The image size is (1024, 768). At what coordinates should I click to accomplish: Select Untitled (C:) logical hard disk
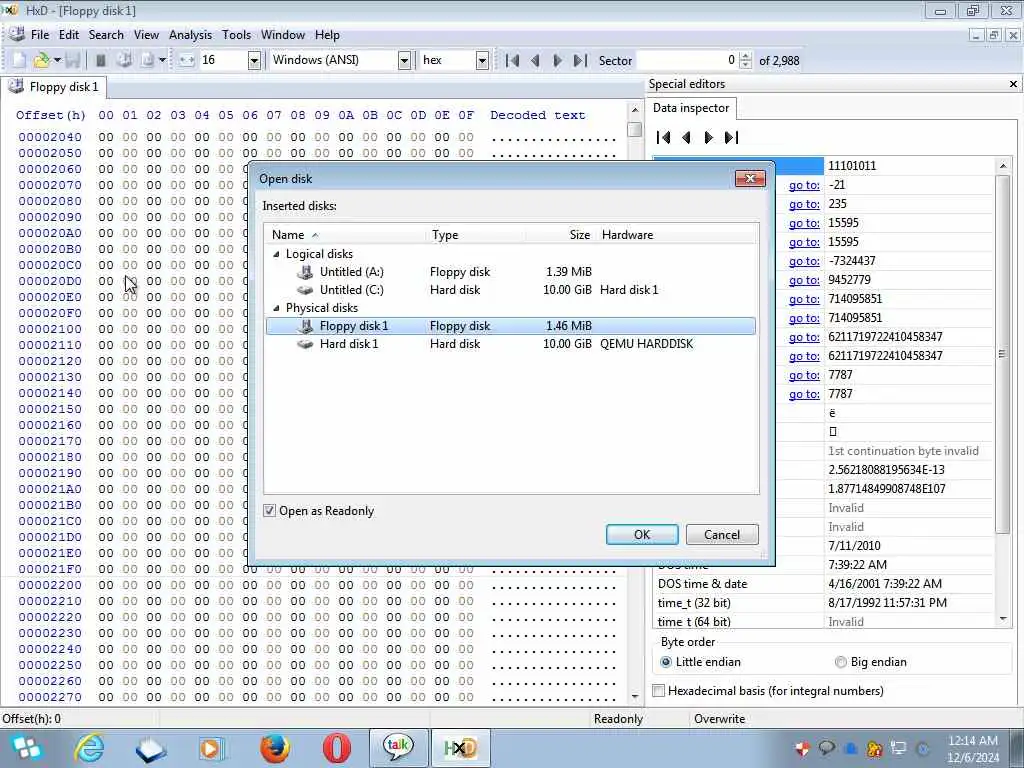pyautogui.click(x=511, y=289)
